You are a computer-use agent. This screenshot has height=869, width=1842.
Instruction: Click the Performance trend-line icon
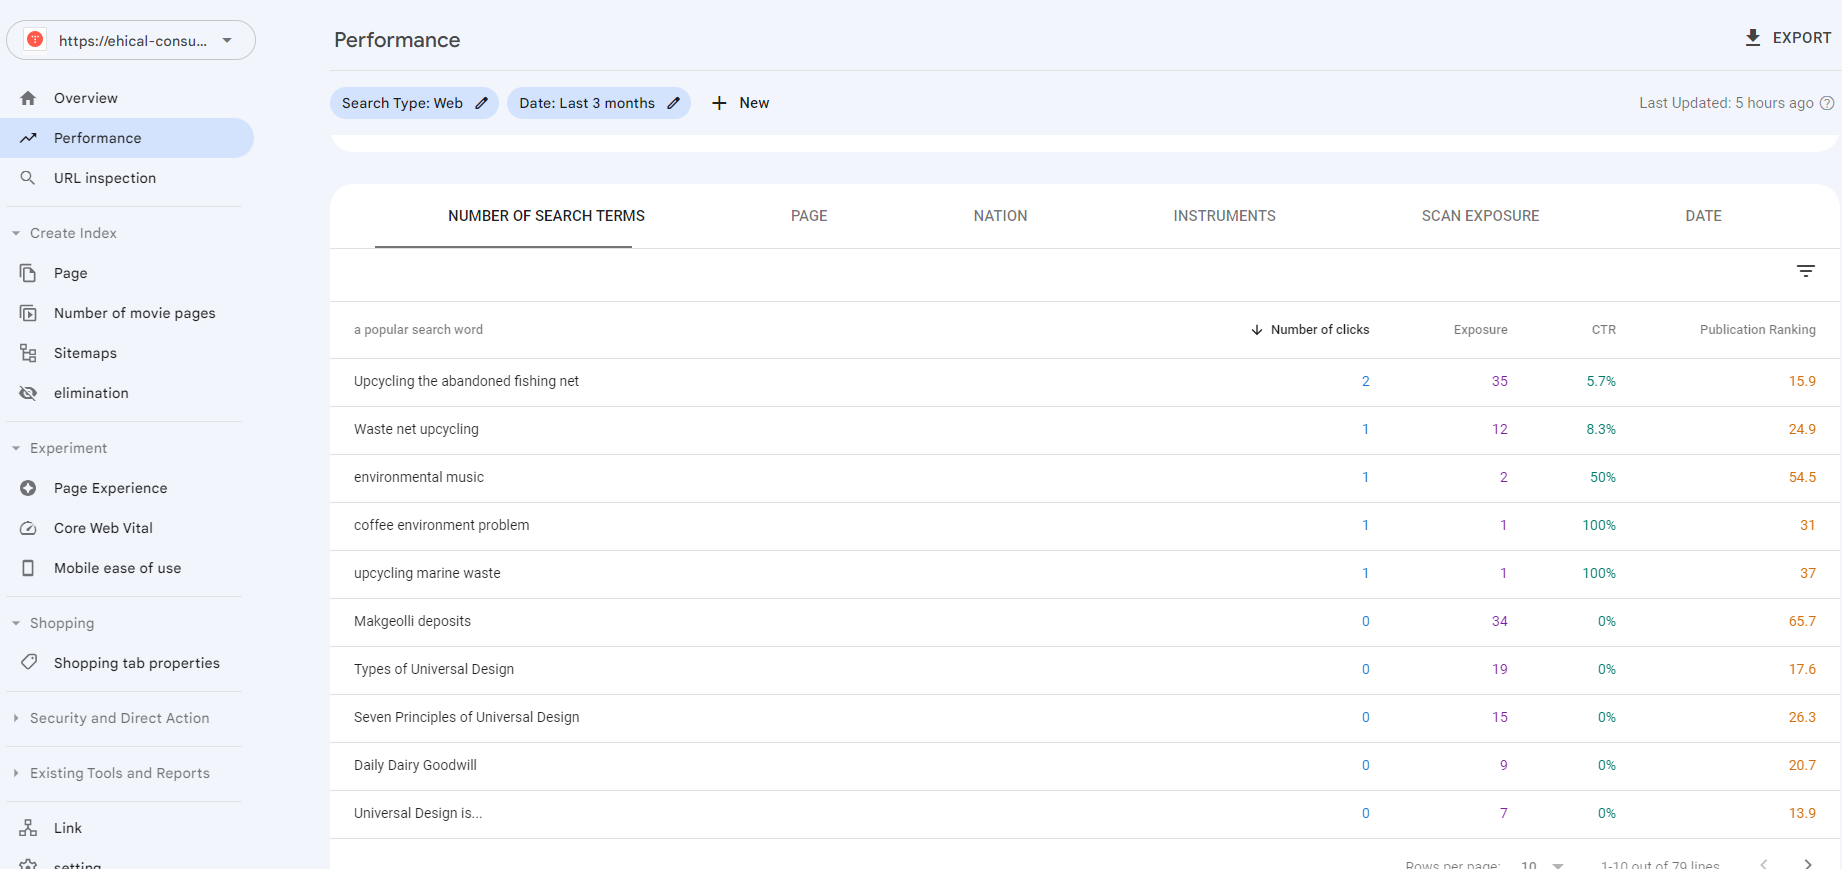tap(28, 138)
